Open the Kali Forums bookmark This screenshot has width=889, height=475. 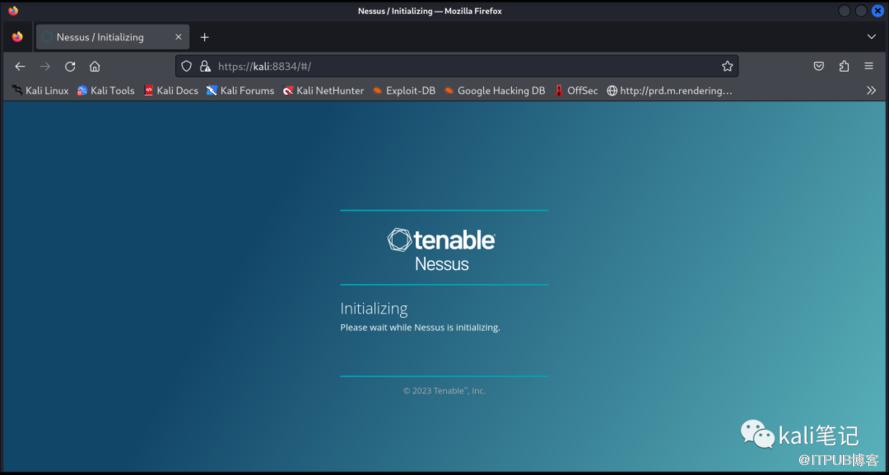click(240, 90)
